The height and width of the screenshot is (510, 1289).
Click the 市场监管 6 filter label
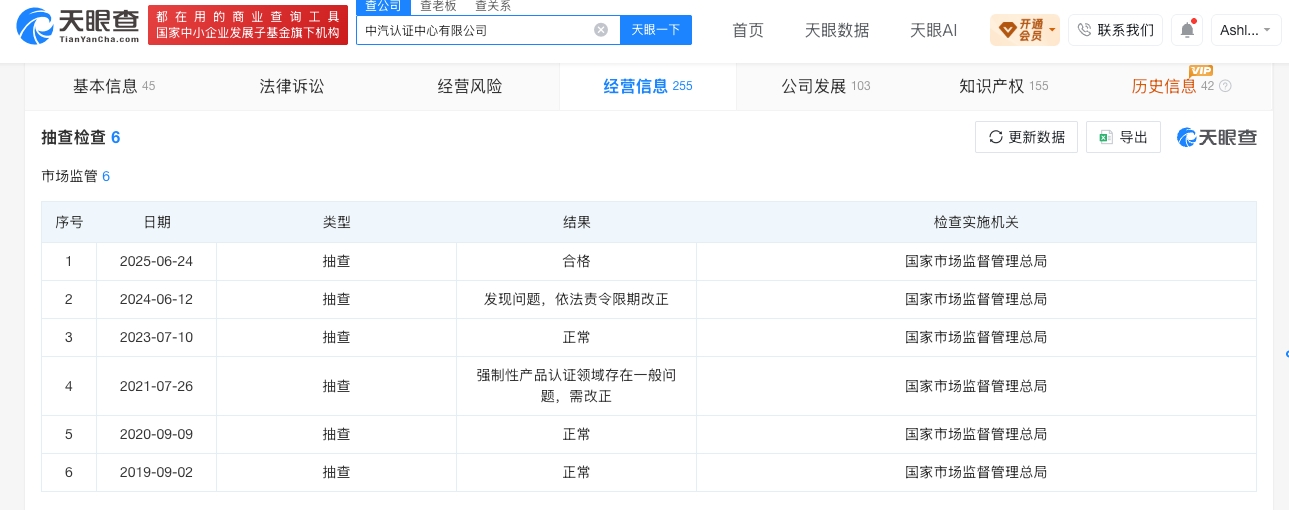[x=76, y=176]
